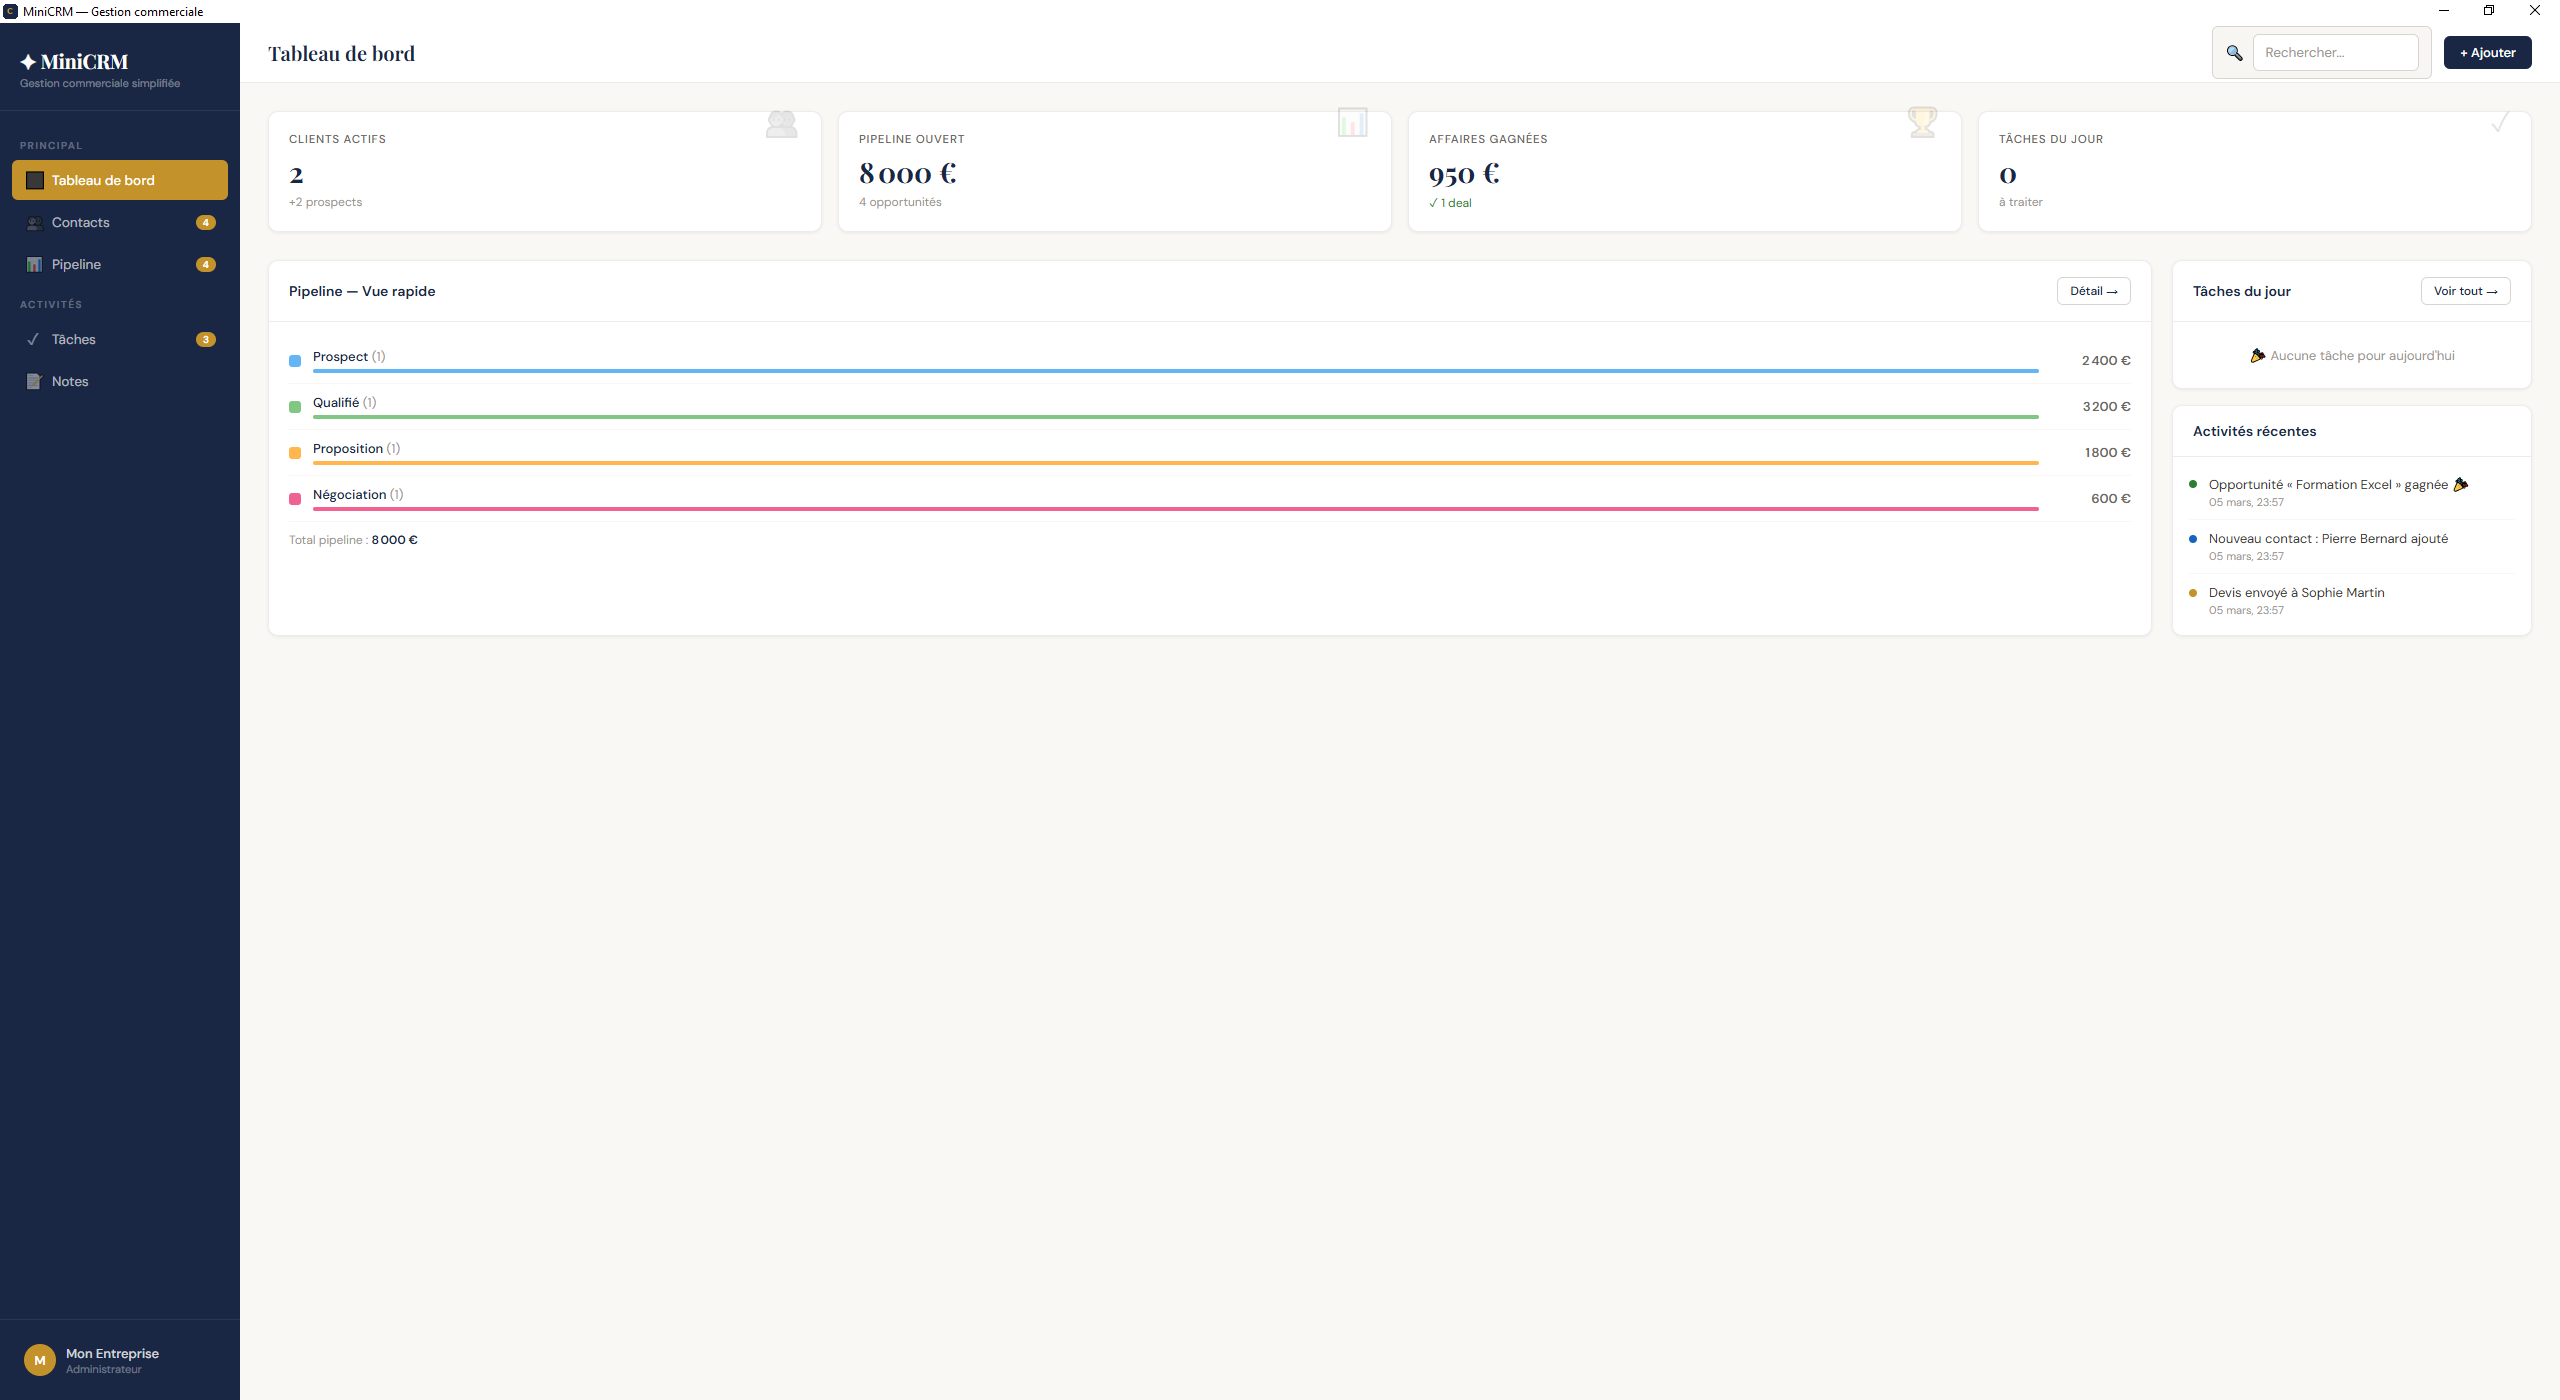Click Voir tout for today's tasks

click(x=2465, y=291)
